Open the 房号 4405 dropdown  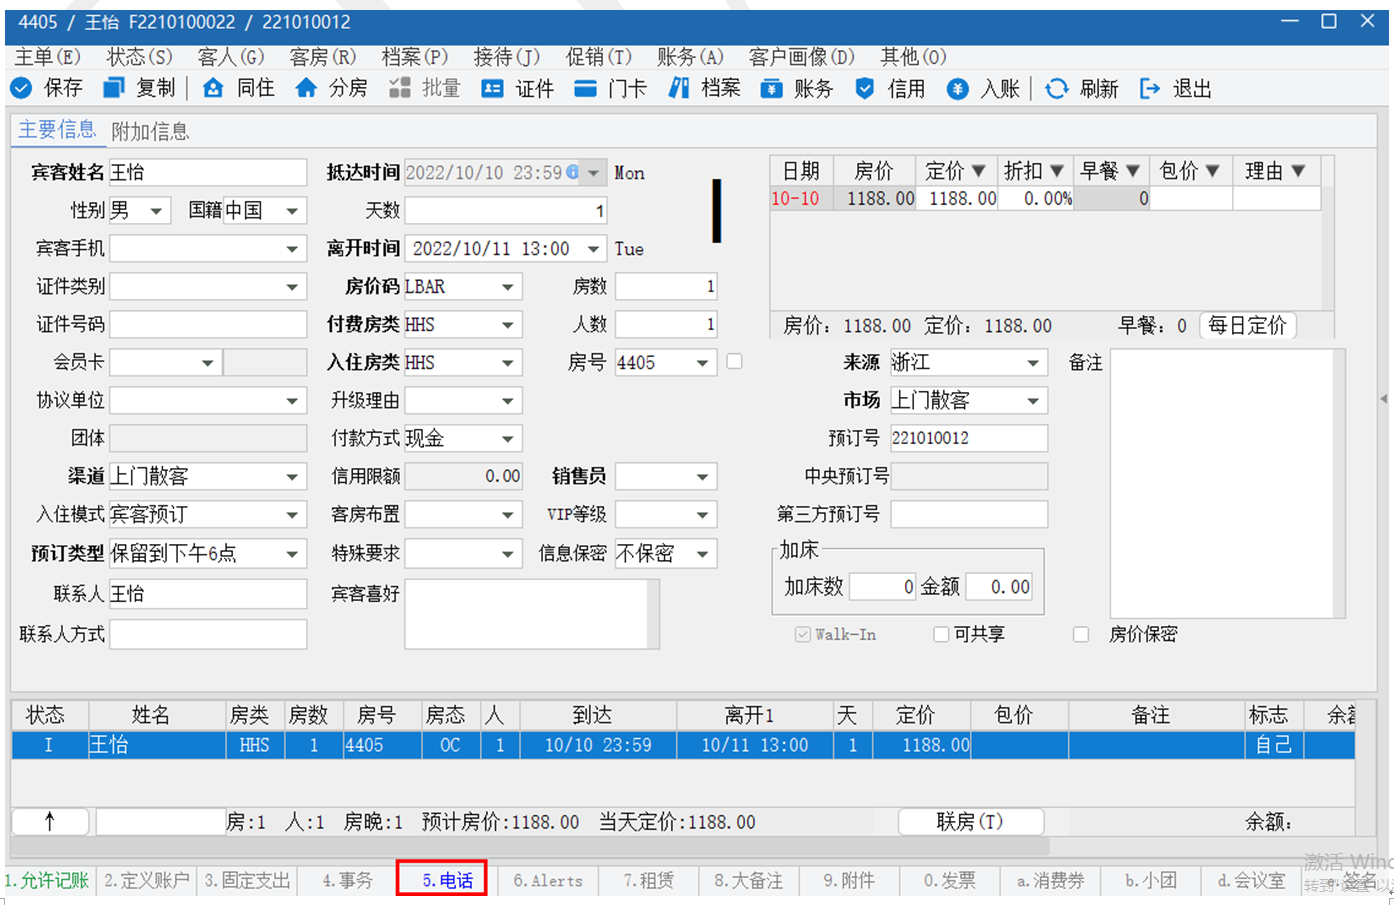click(x=702, y=362)
